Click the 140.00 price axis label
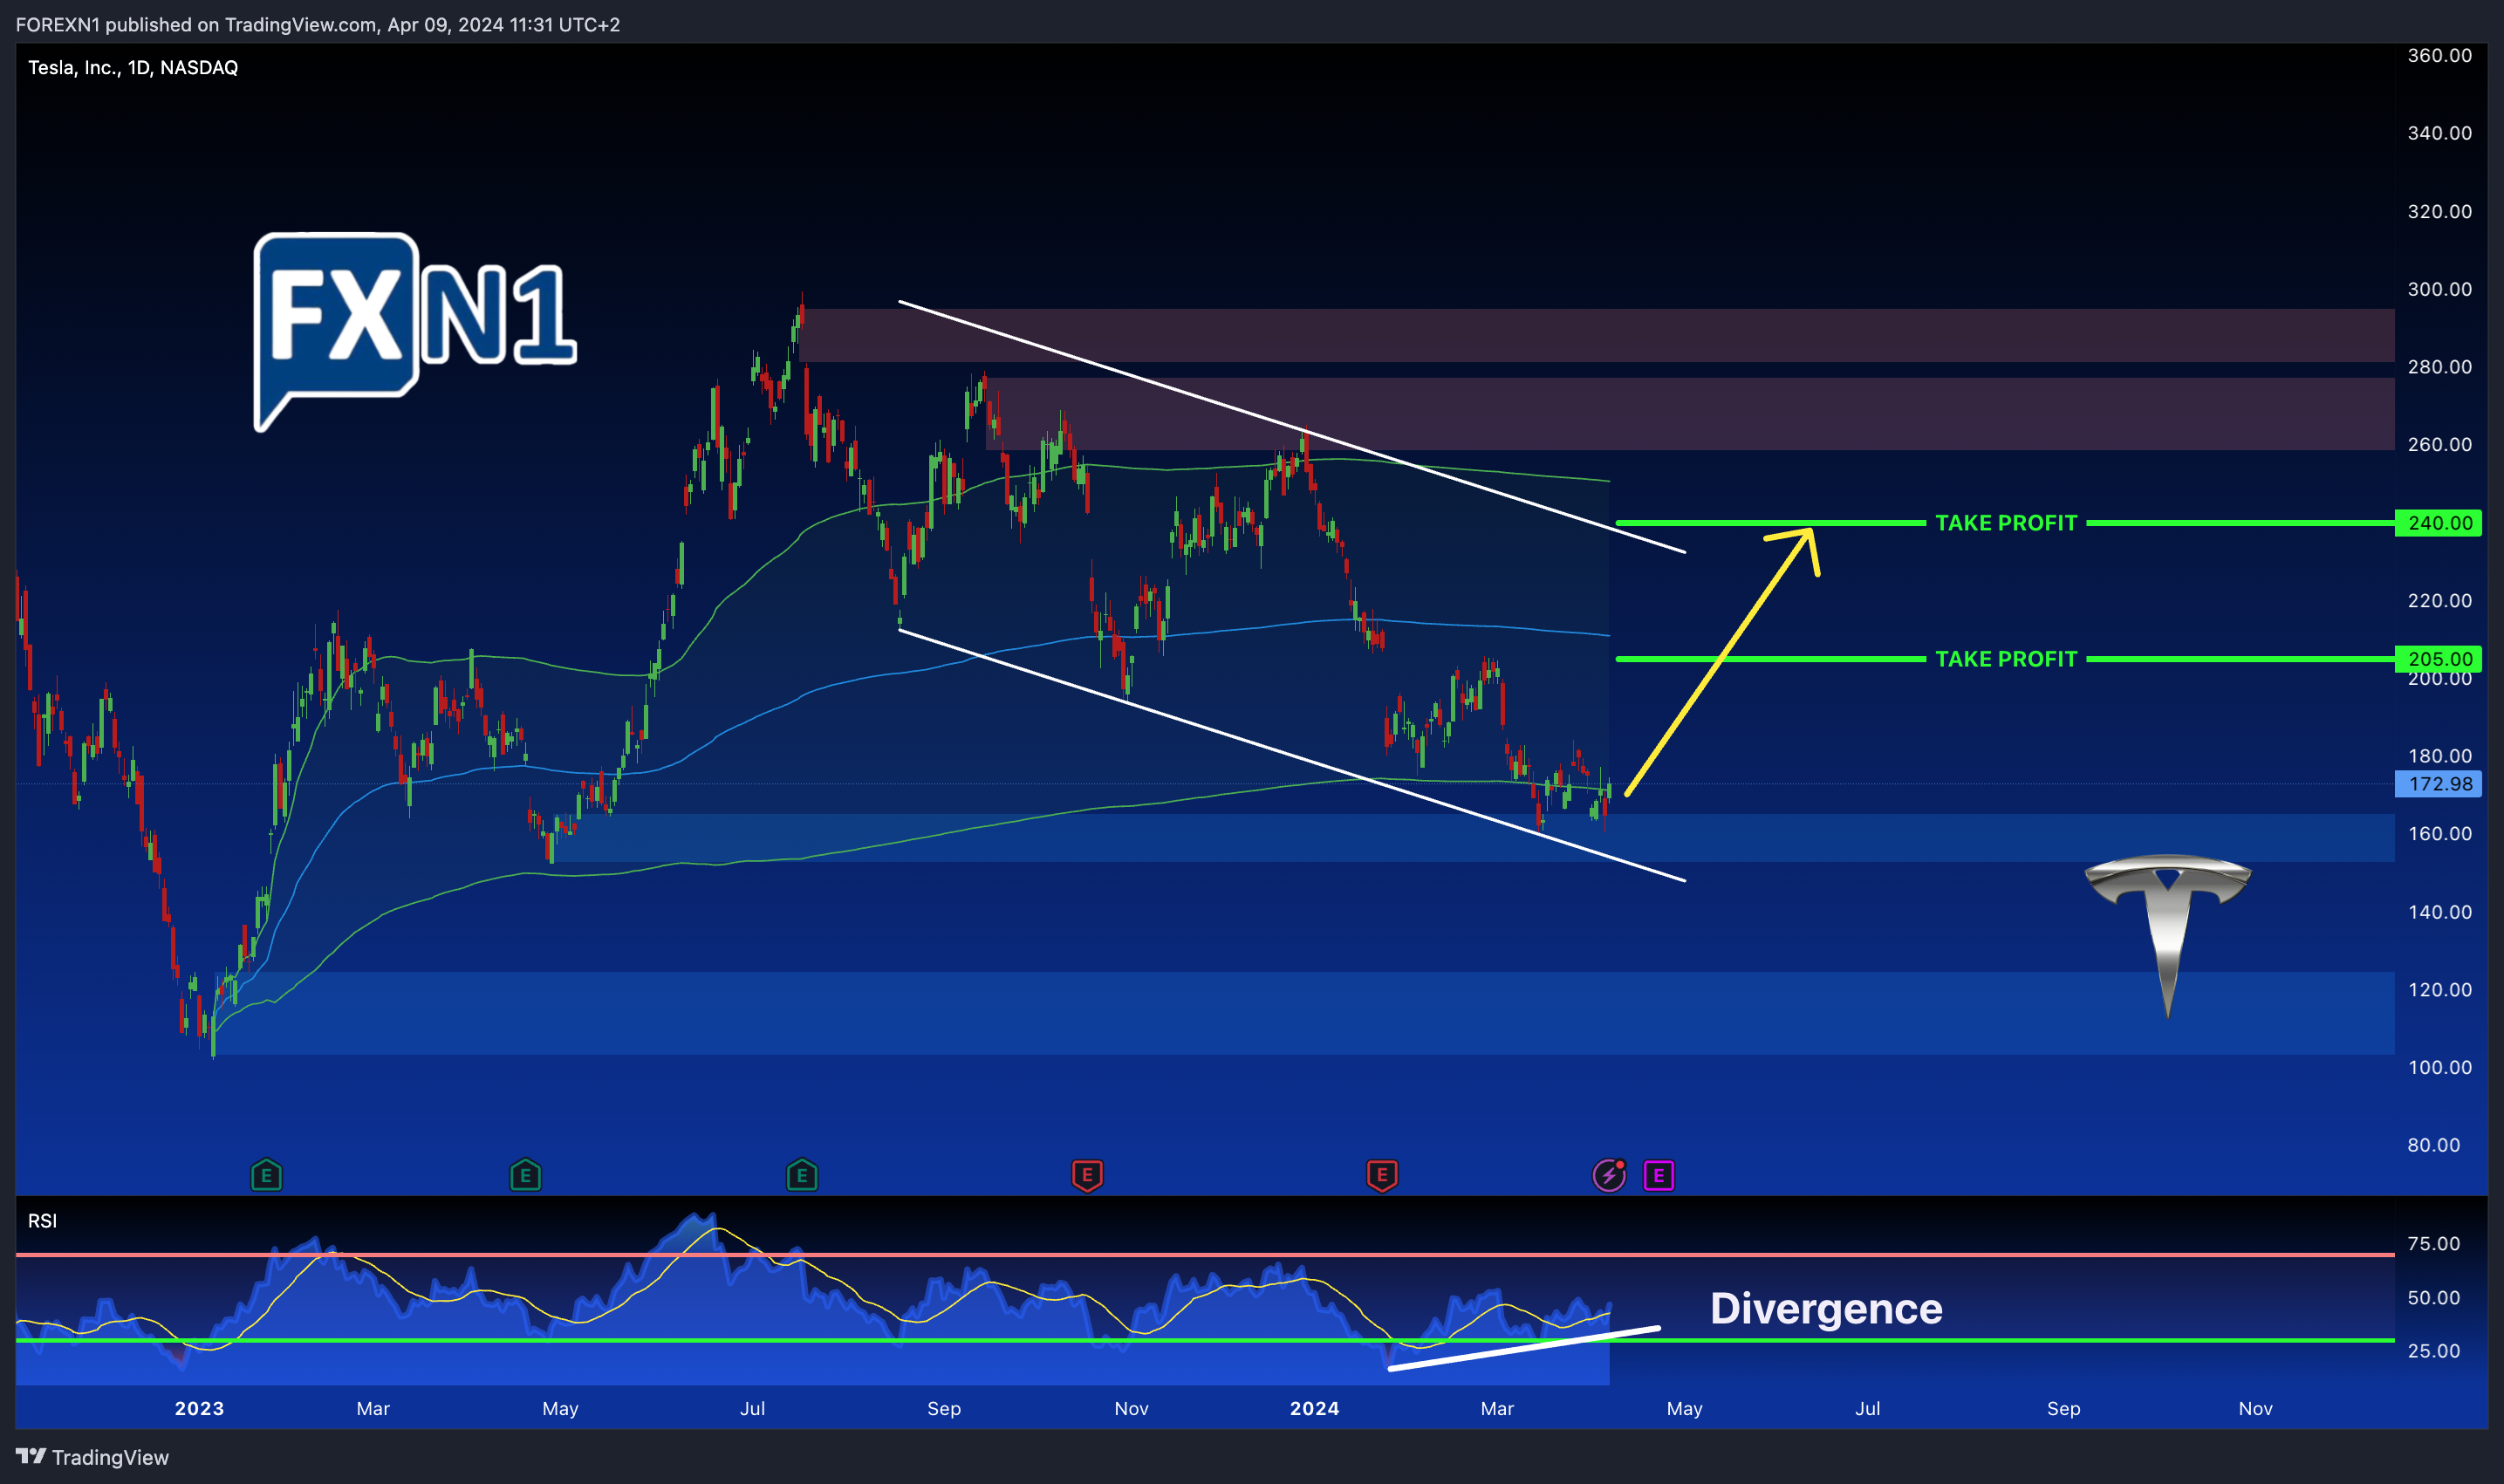2504x1484 pixels. click(x=2439, y=912)
